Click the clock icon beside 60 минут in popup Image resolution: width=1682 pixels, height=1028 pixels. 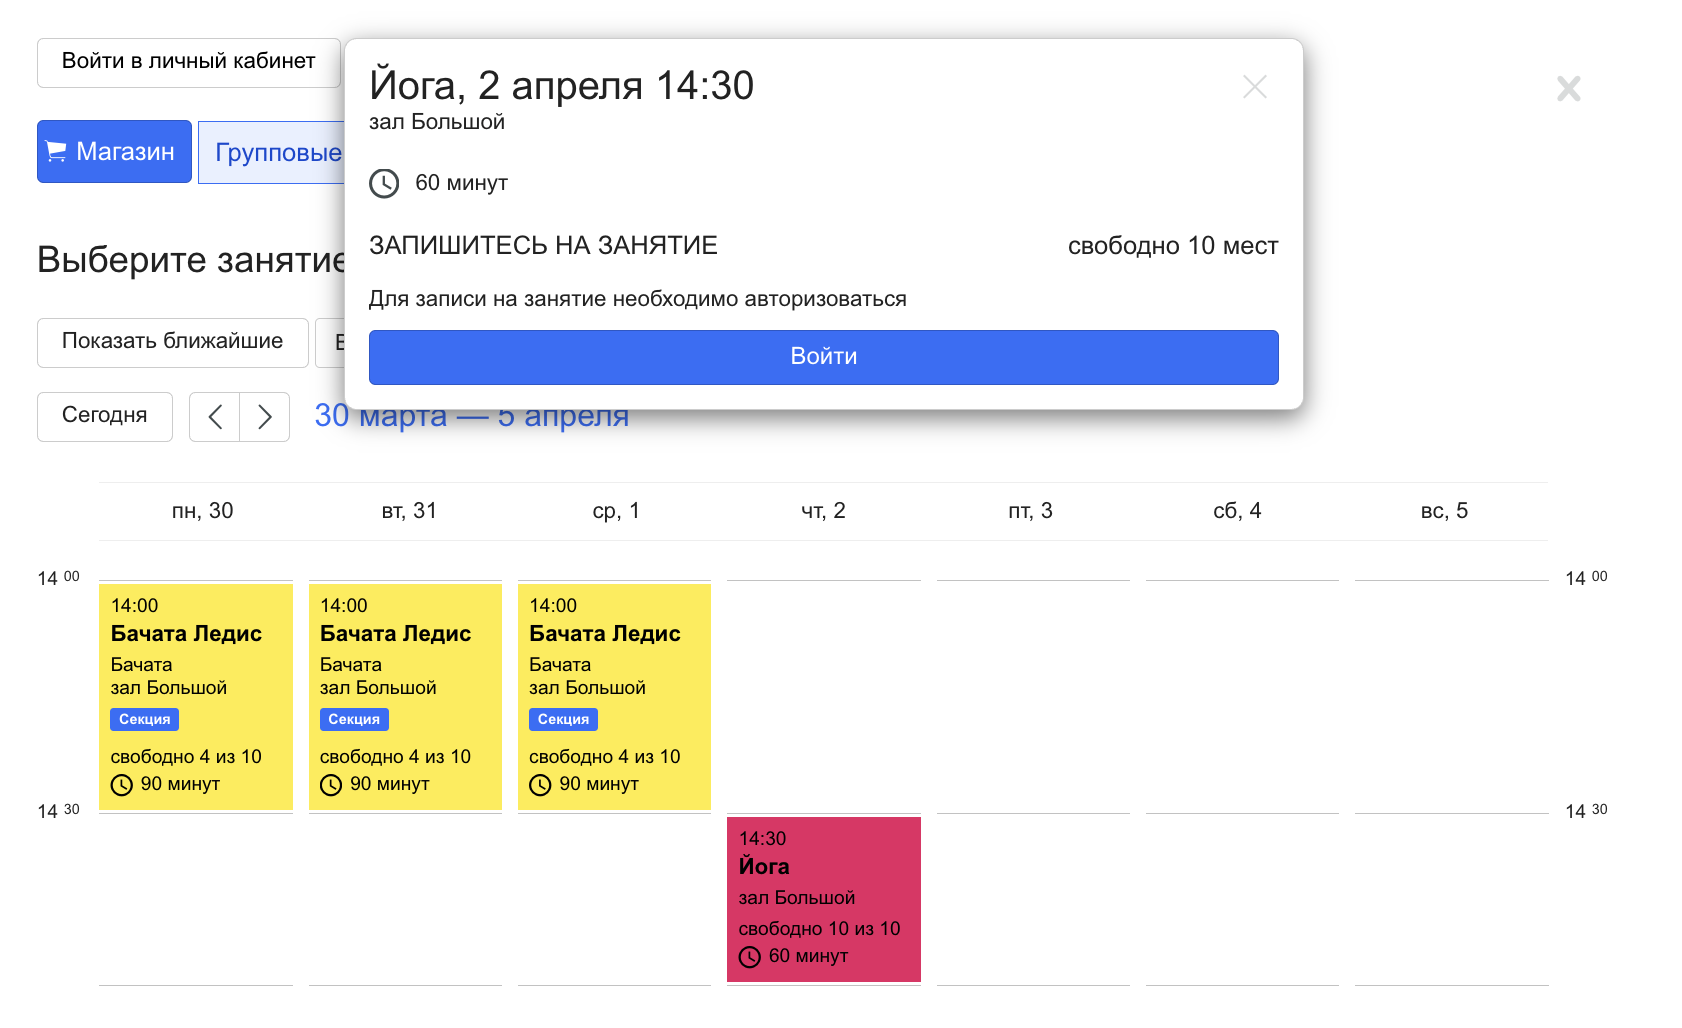pos(384,183)
